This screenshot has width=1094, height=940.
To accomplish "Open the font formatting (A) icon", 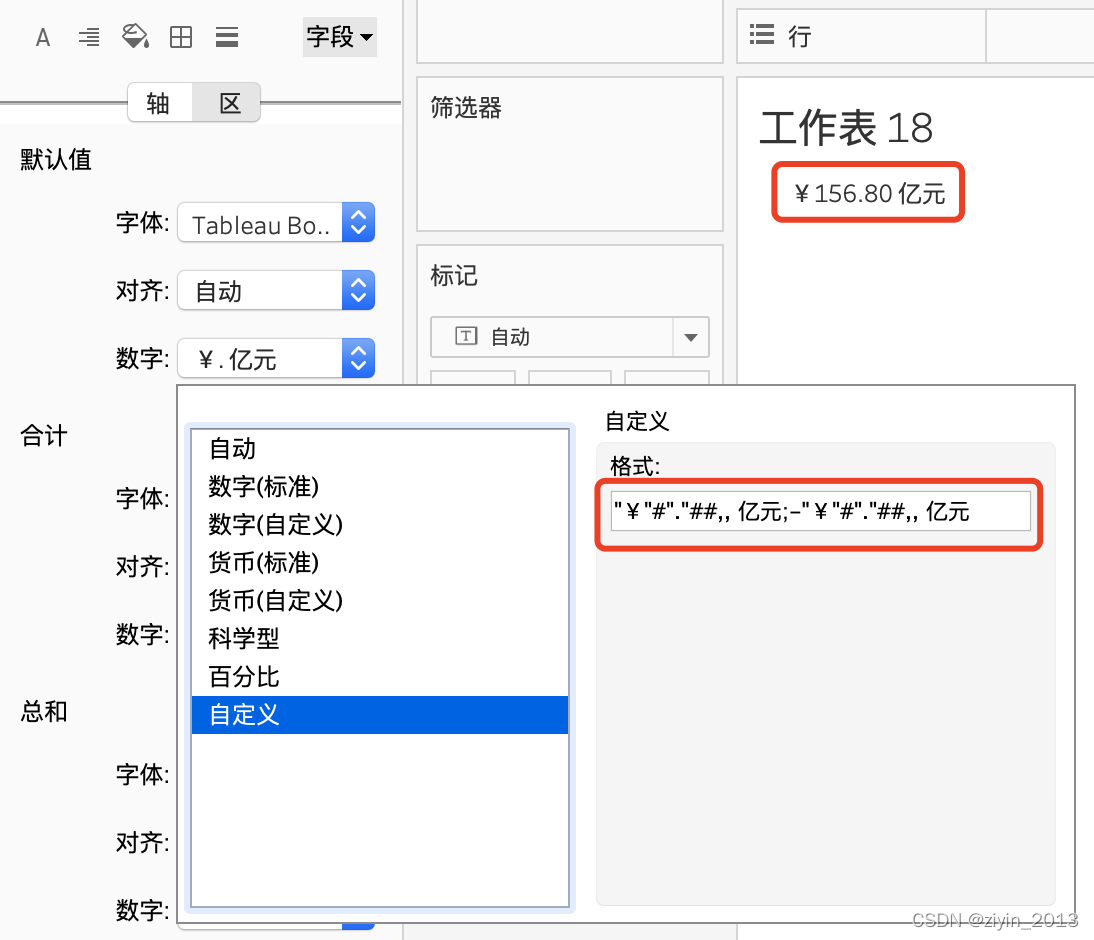I will [x=43, y=37].
